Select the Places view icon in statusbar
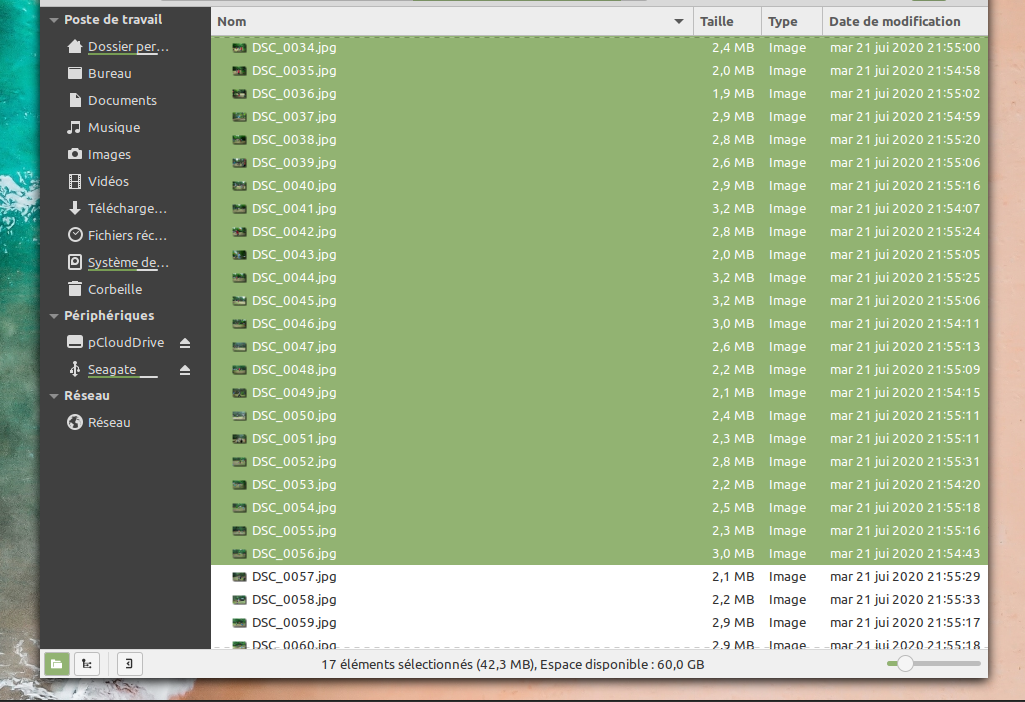Screen dimensions: 1025x702 [56, 663]
